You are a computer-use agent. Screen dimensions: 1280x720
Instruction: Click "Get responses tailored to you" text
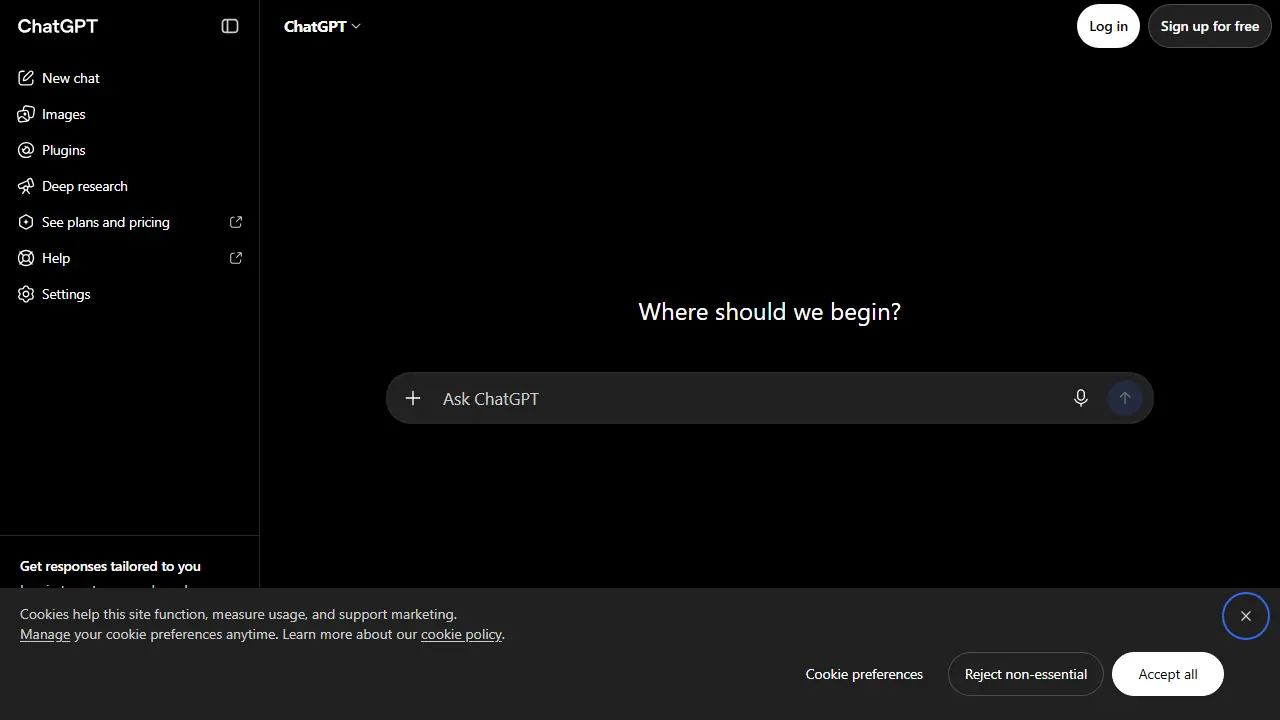tap(110, 566)
